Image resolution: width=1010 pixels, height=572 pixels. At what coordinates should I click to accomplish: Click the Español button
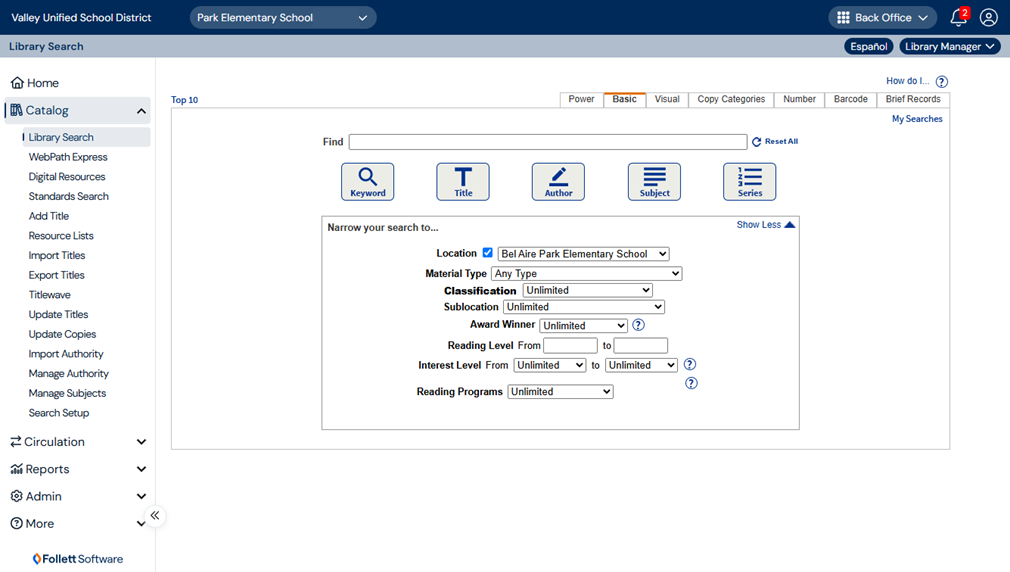pos(868,46)
